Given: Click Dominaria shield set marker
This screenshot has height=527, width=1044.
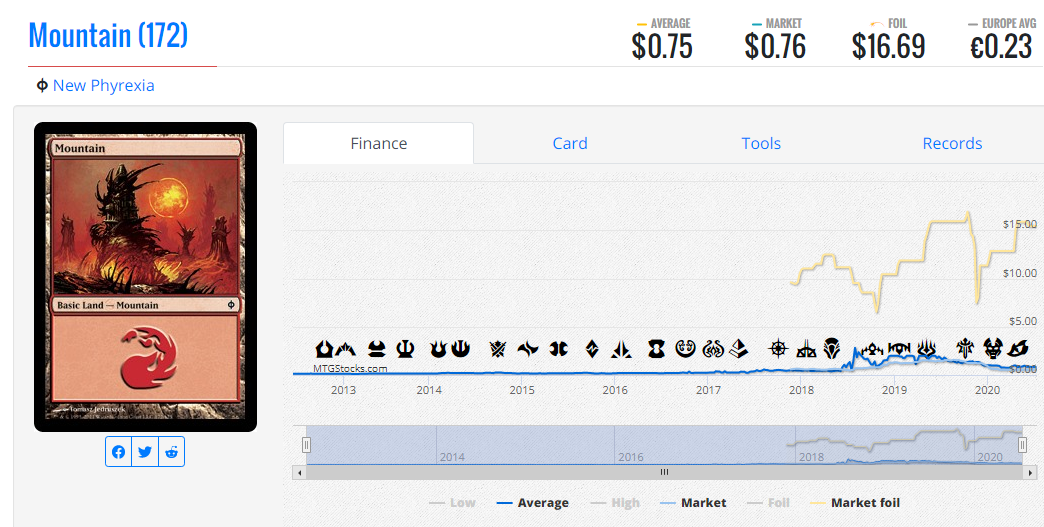Looking at the screenshot, I should [x=831, y=348].
